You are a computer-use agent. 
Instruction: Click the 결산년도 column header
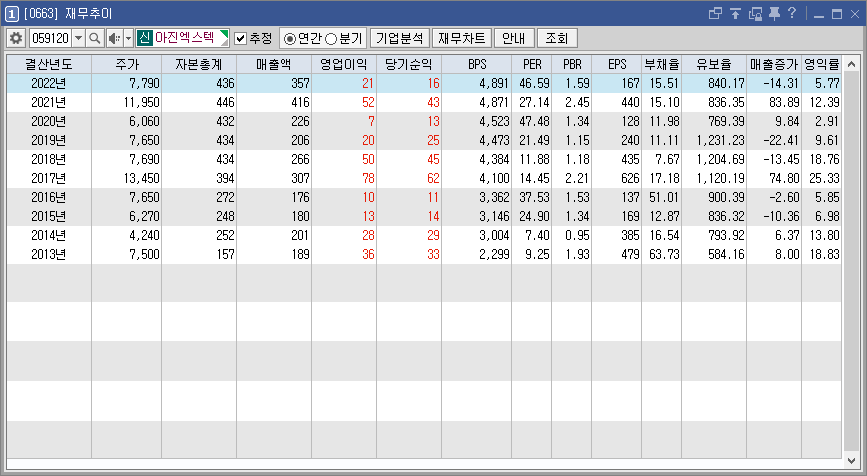click(x=49, y=64)
